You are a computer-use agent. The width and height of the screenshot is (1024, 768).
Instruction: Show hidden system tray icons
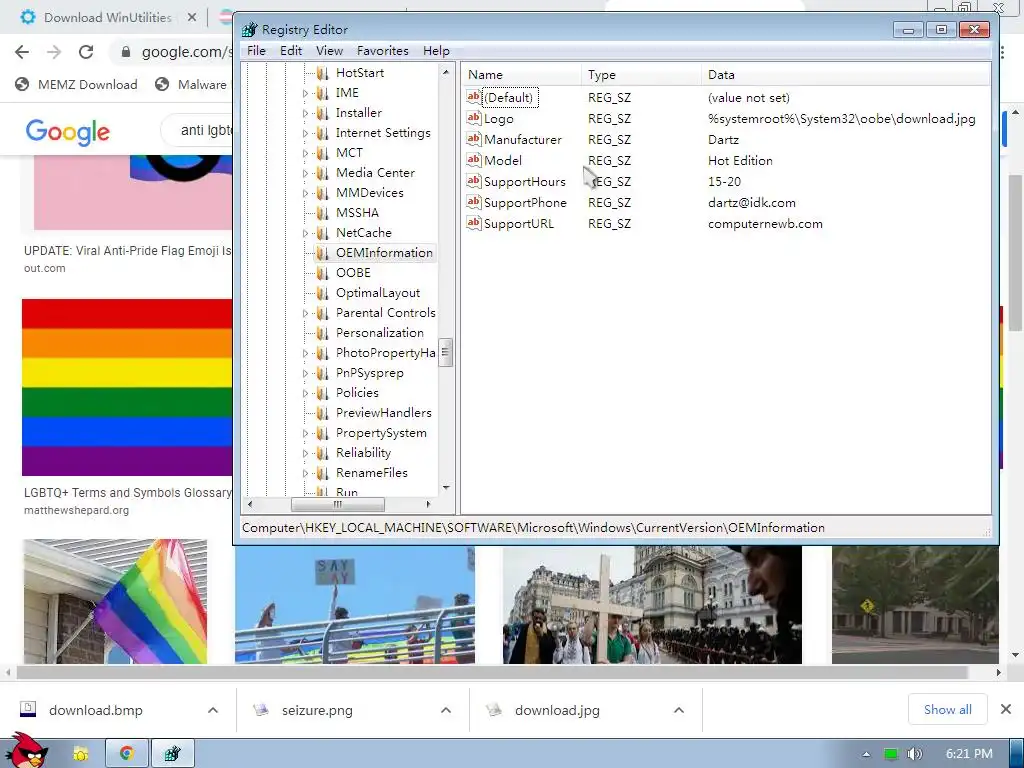point(867,754)
